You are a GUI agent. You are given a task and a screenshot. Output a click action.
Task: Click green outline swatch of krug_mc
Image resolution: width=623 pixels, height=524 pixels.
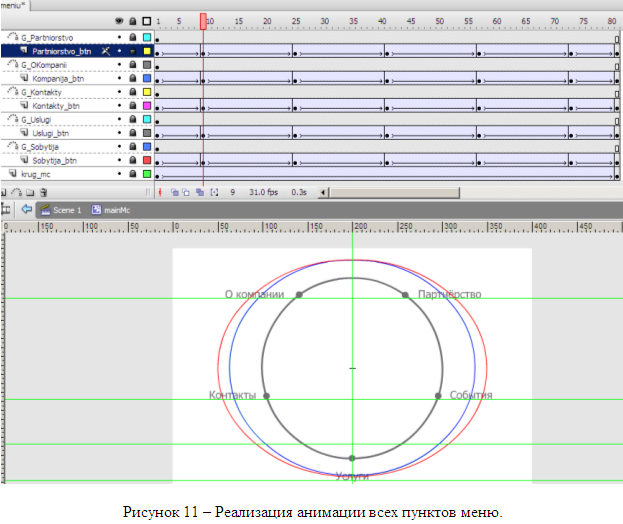147,174
